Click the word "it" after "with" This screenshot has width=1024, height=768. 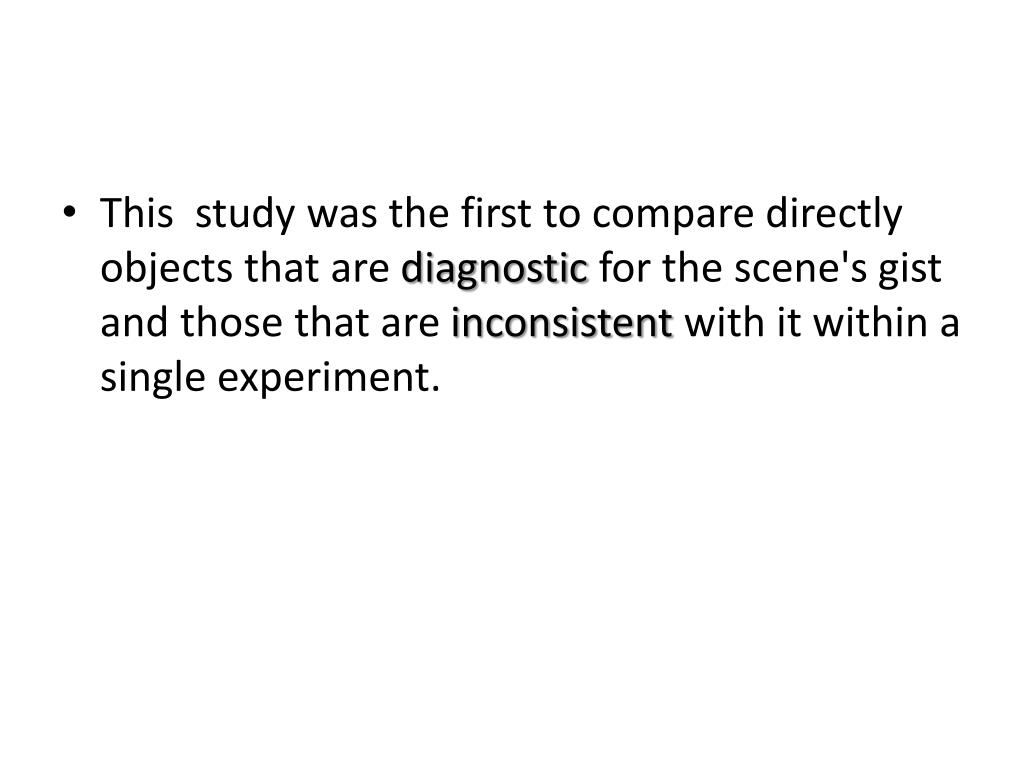point(788,323)
